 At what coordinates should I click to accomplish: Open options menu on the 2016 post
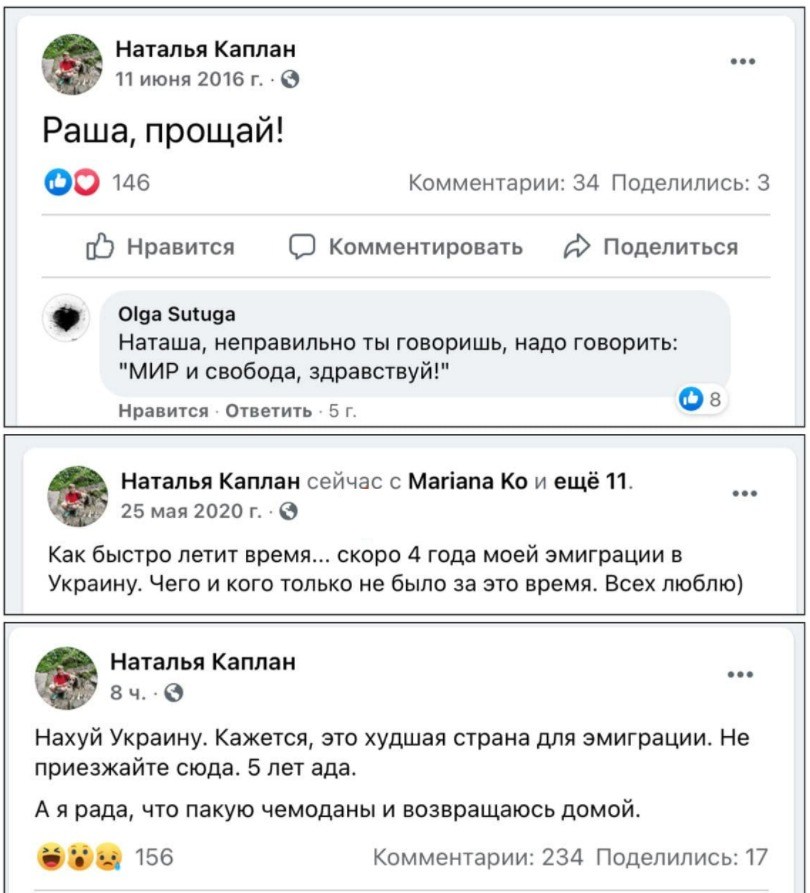click(x=743, y=62)
